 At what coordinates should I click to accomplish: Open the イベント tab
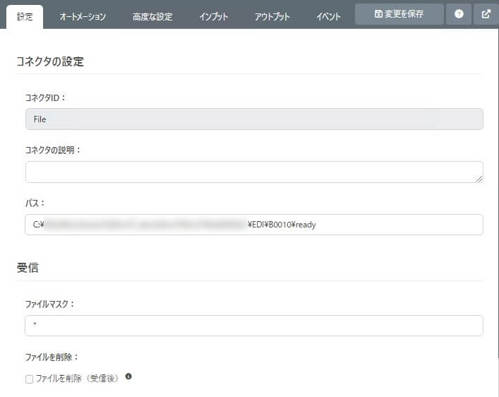(x=328, y=17)
